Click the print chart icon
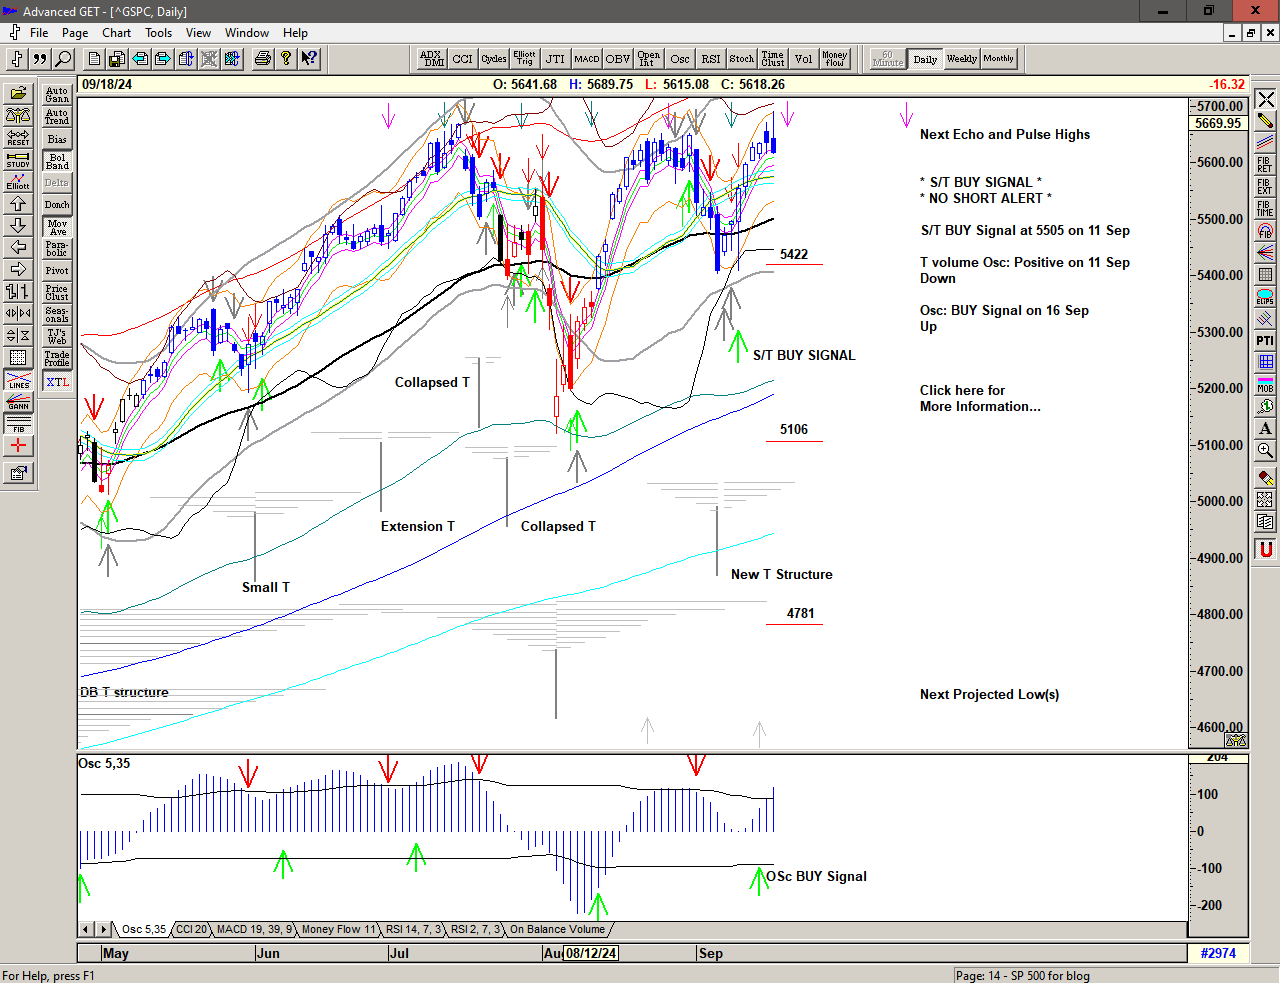Screen dimensions: 1280x983 coord(262,59)
